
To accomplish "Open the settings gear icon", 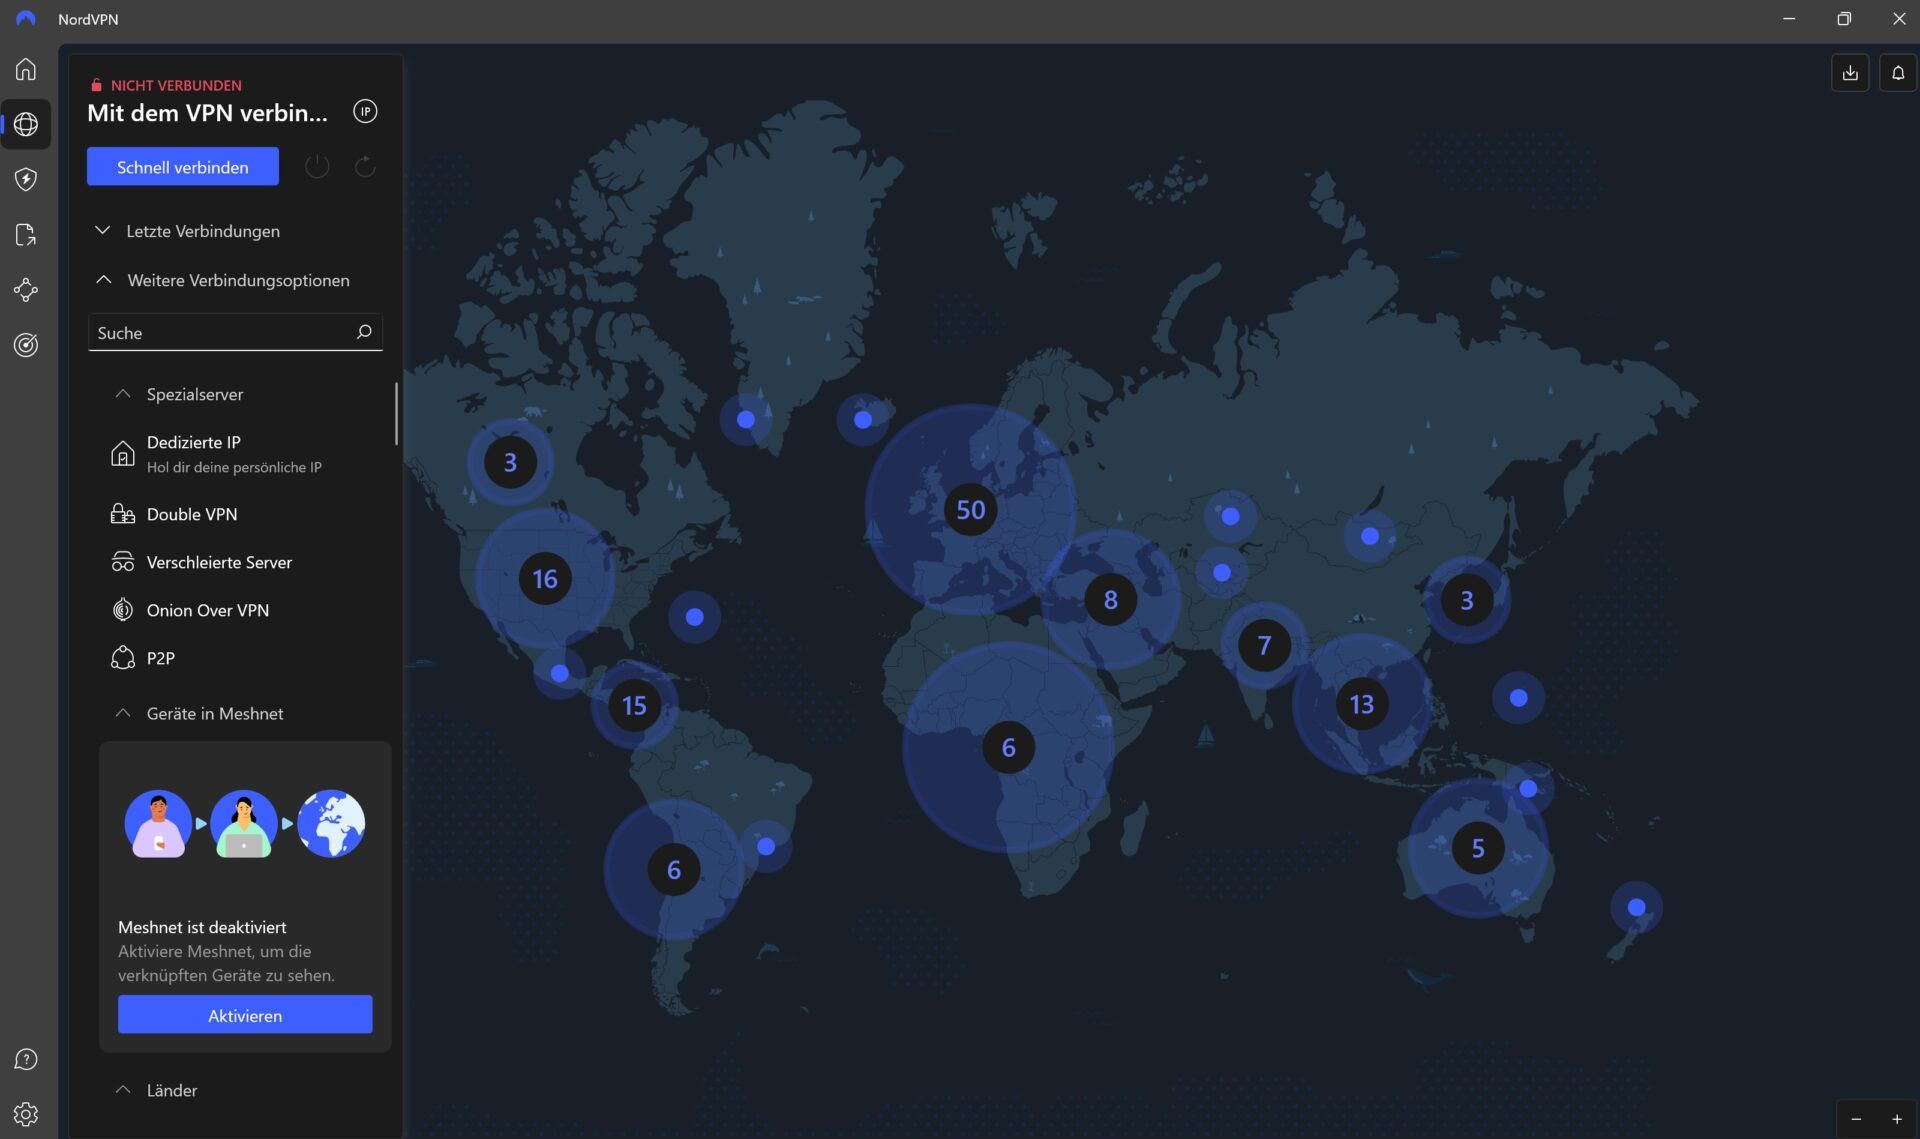I will click(x=26, y=1114).
